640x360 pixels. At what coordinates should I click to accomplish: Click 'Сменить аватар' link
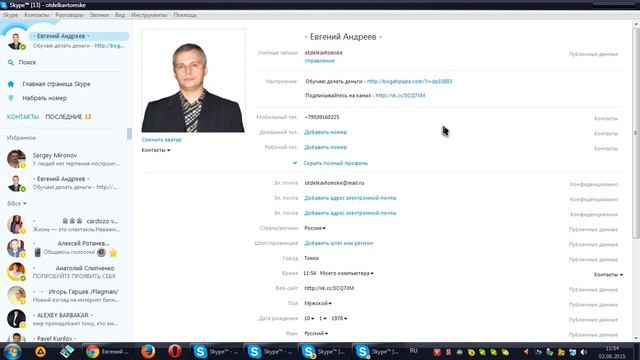(x=162, y=140)
